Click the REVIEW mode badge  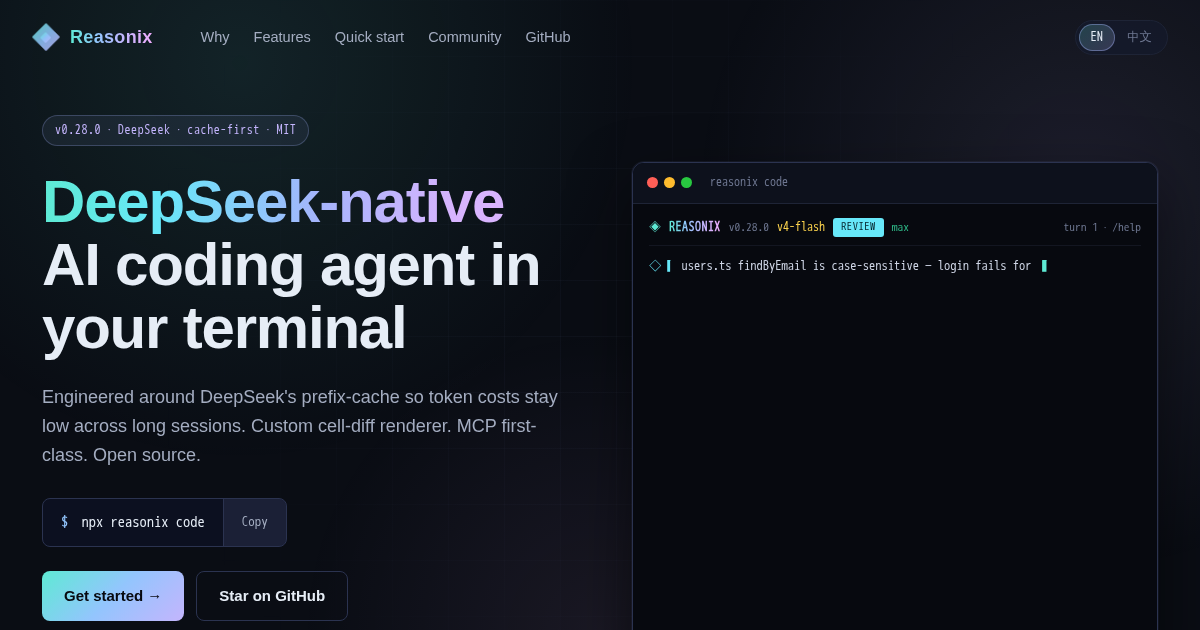pyautogui.click(x=858, y=227)
